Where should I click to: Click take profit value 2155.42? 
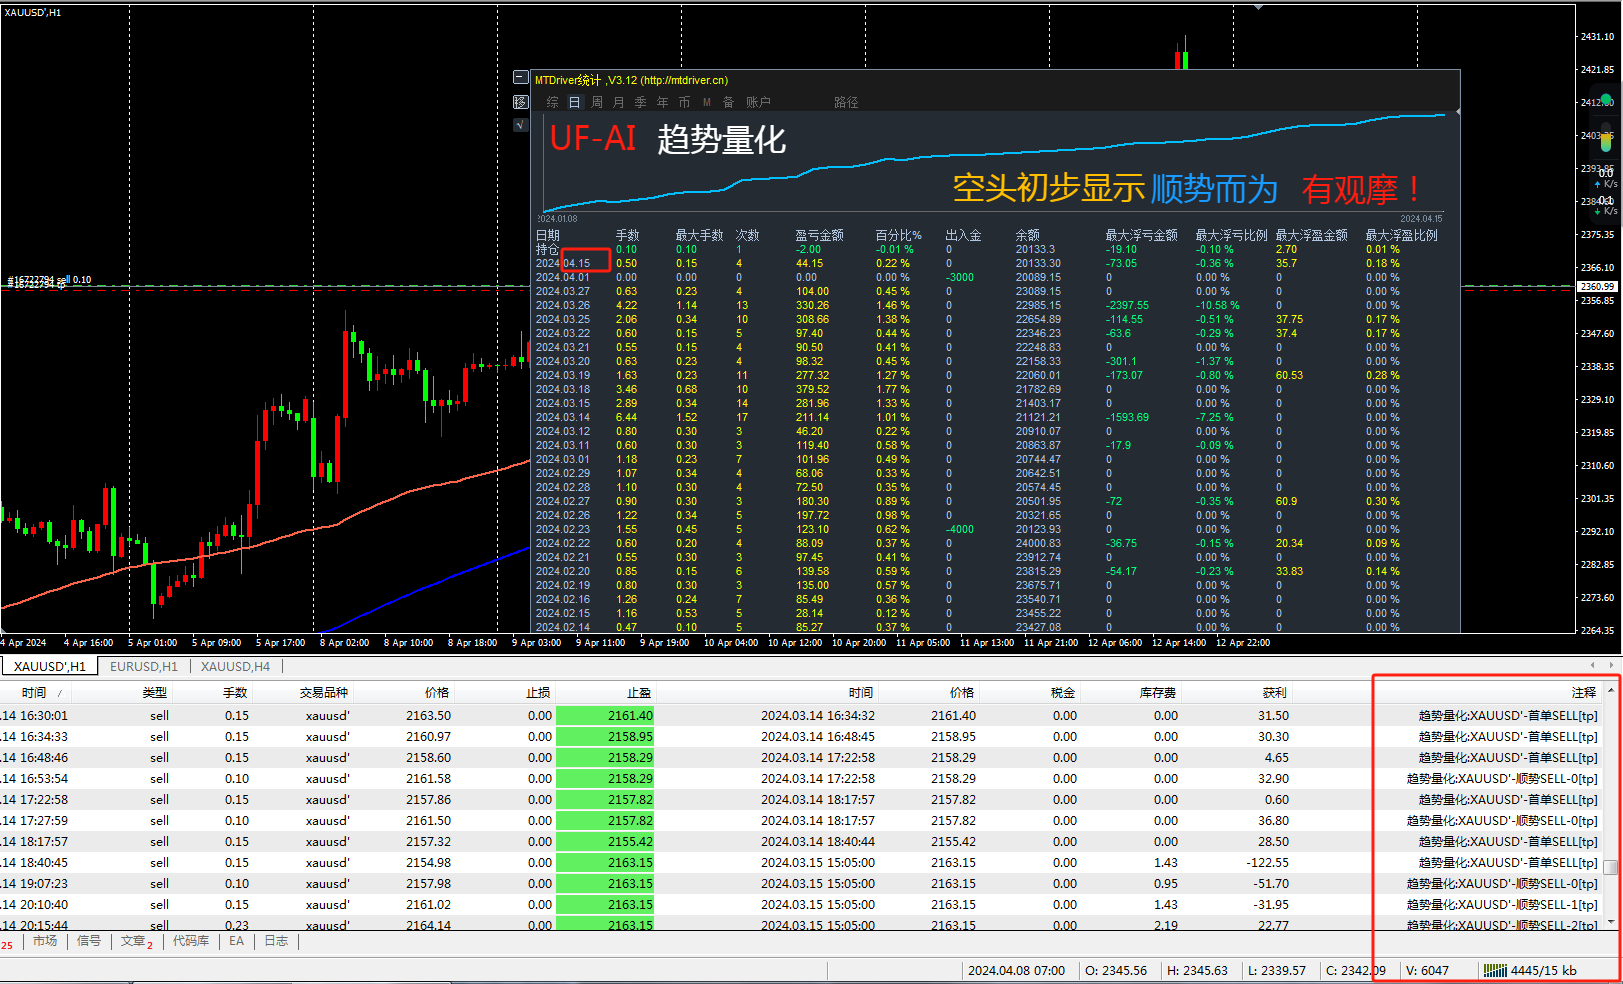click(x=630, y=841)
